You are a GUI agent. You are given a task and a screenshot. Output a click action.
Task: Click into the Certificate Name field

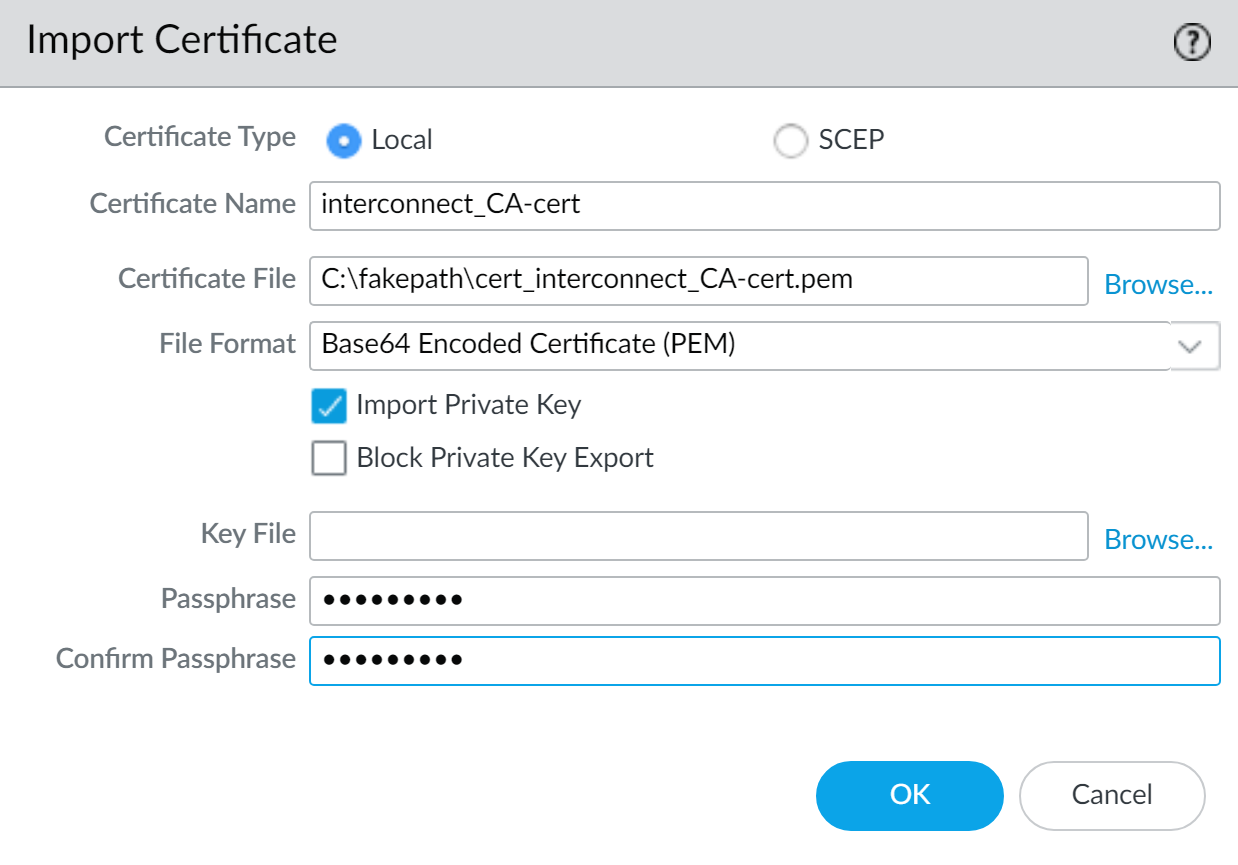pos(764,205)
